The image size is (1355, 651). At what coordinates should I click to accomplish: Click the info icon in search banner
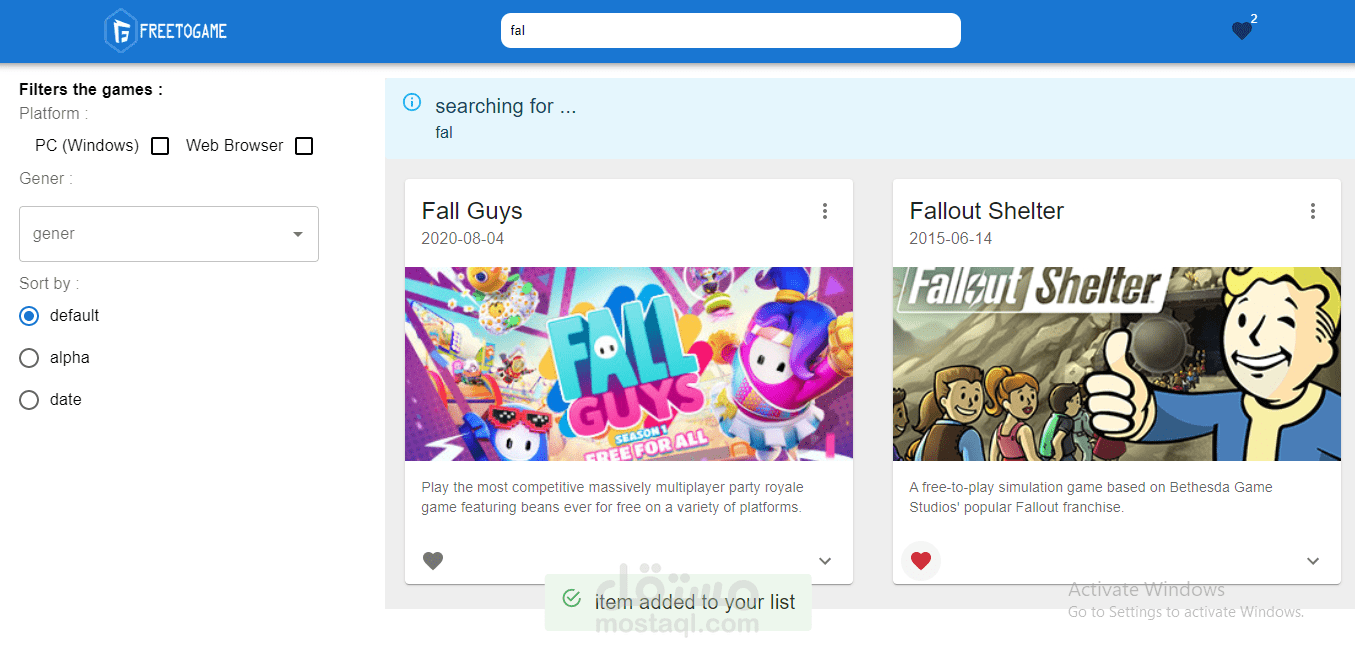click(x=412, y=102)
